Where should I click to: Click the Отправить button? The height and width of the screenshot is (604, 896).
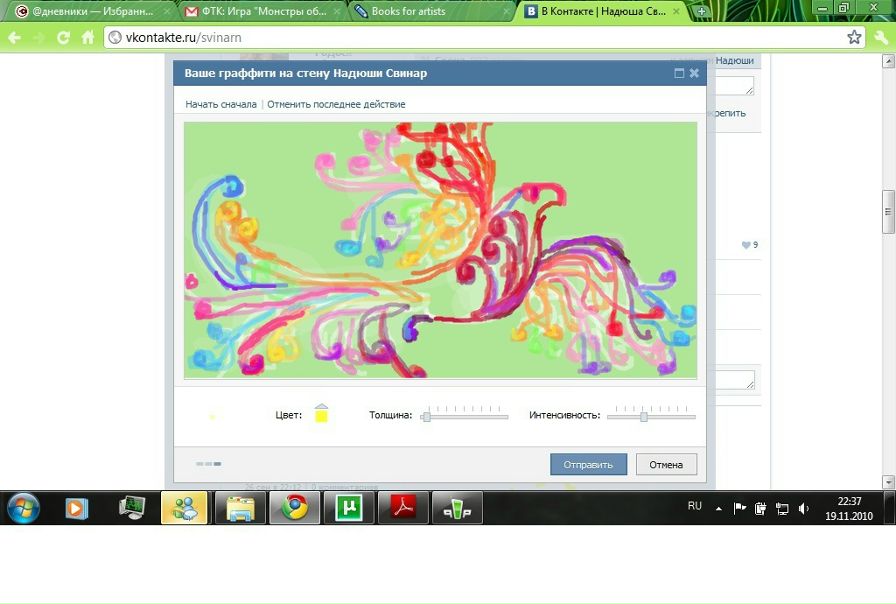pyautogui.click(x=588, y=464)
